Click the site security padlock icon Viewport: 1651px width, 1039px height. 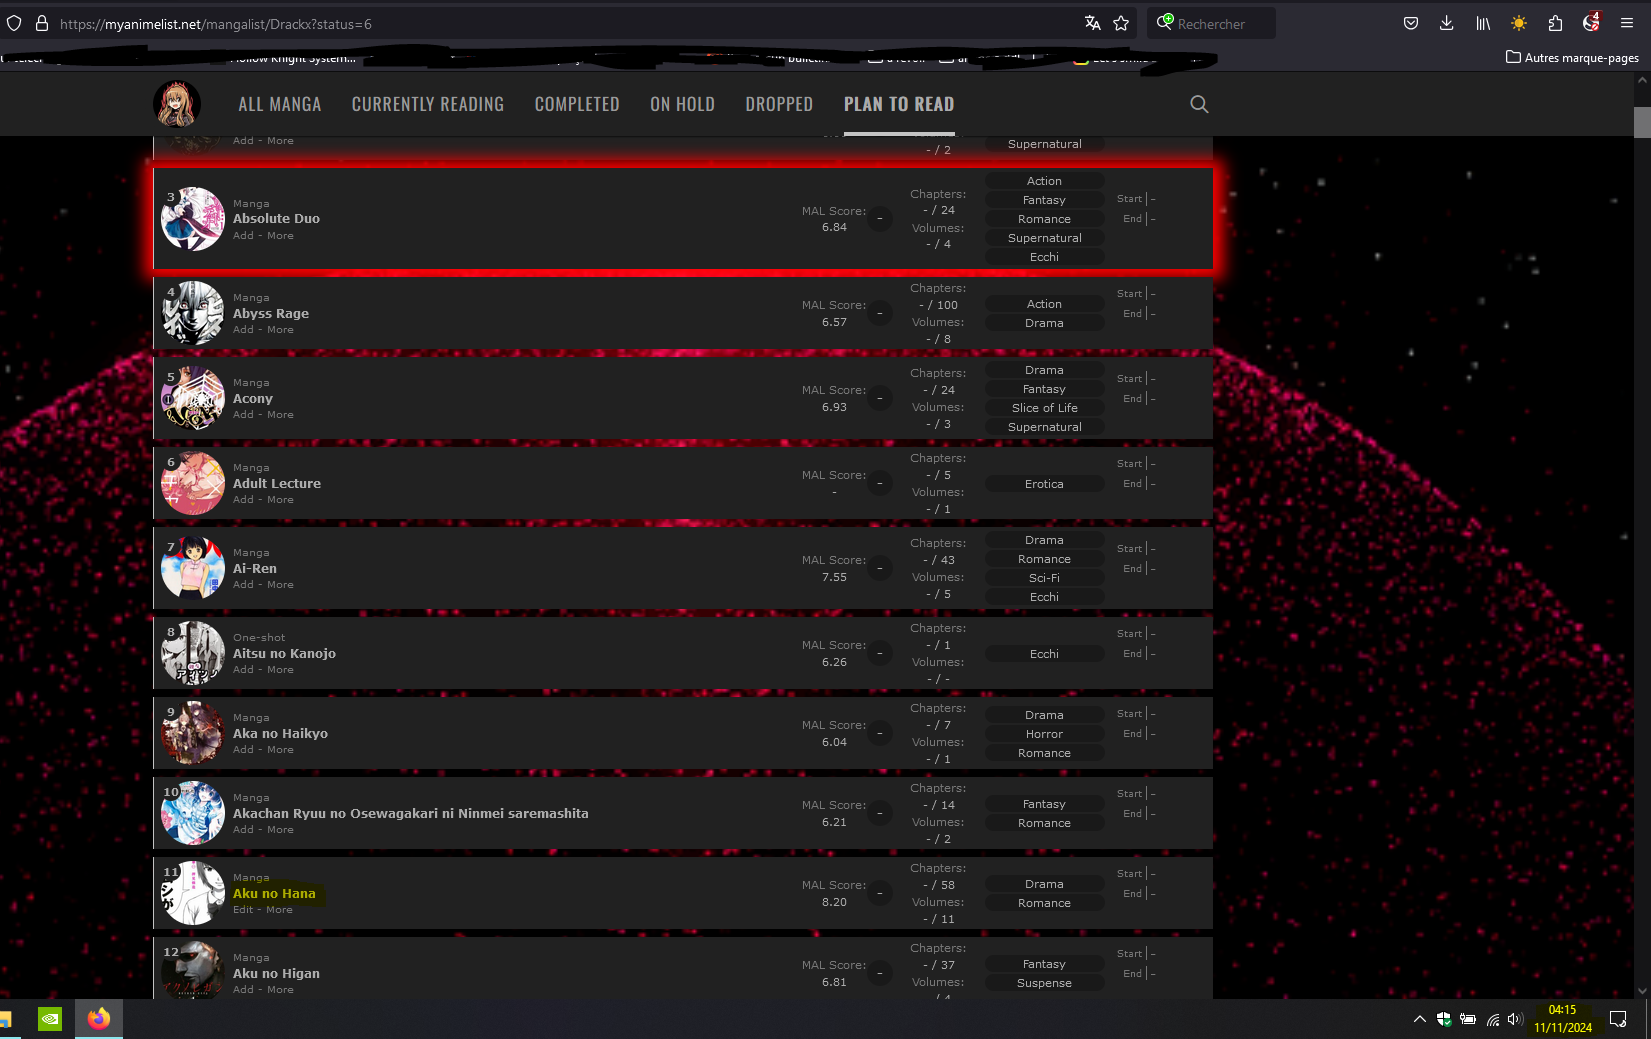pos(42,23)
